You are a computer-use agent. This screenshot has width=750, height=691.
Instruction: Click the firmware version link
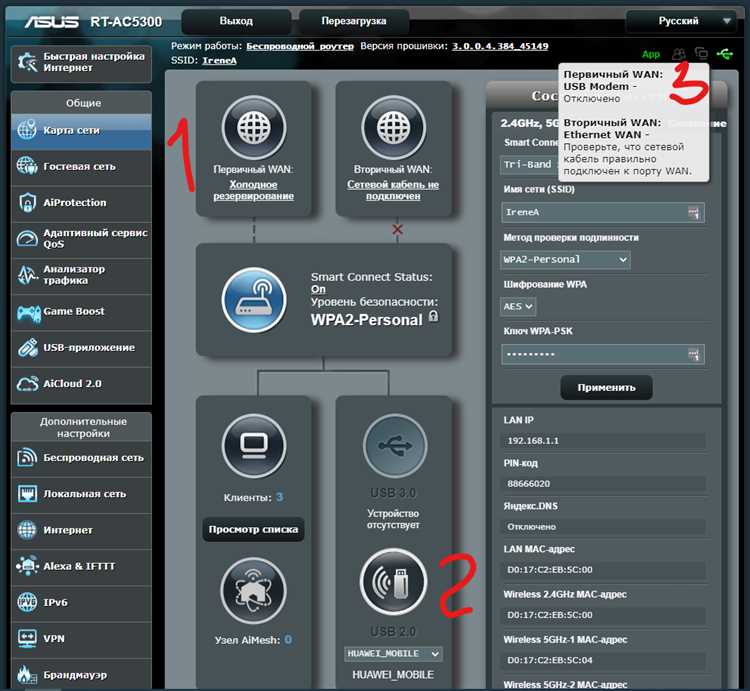(499, 46)
